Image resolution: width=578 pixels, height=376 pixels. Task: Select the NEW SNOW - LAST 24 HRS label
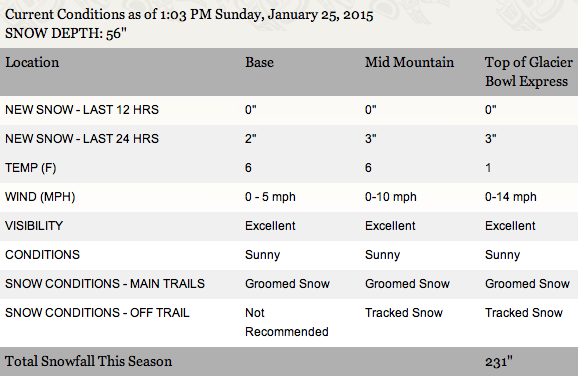coord(82,139)
